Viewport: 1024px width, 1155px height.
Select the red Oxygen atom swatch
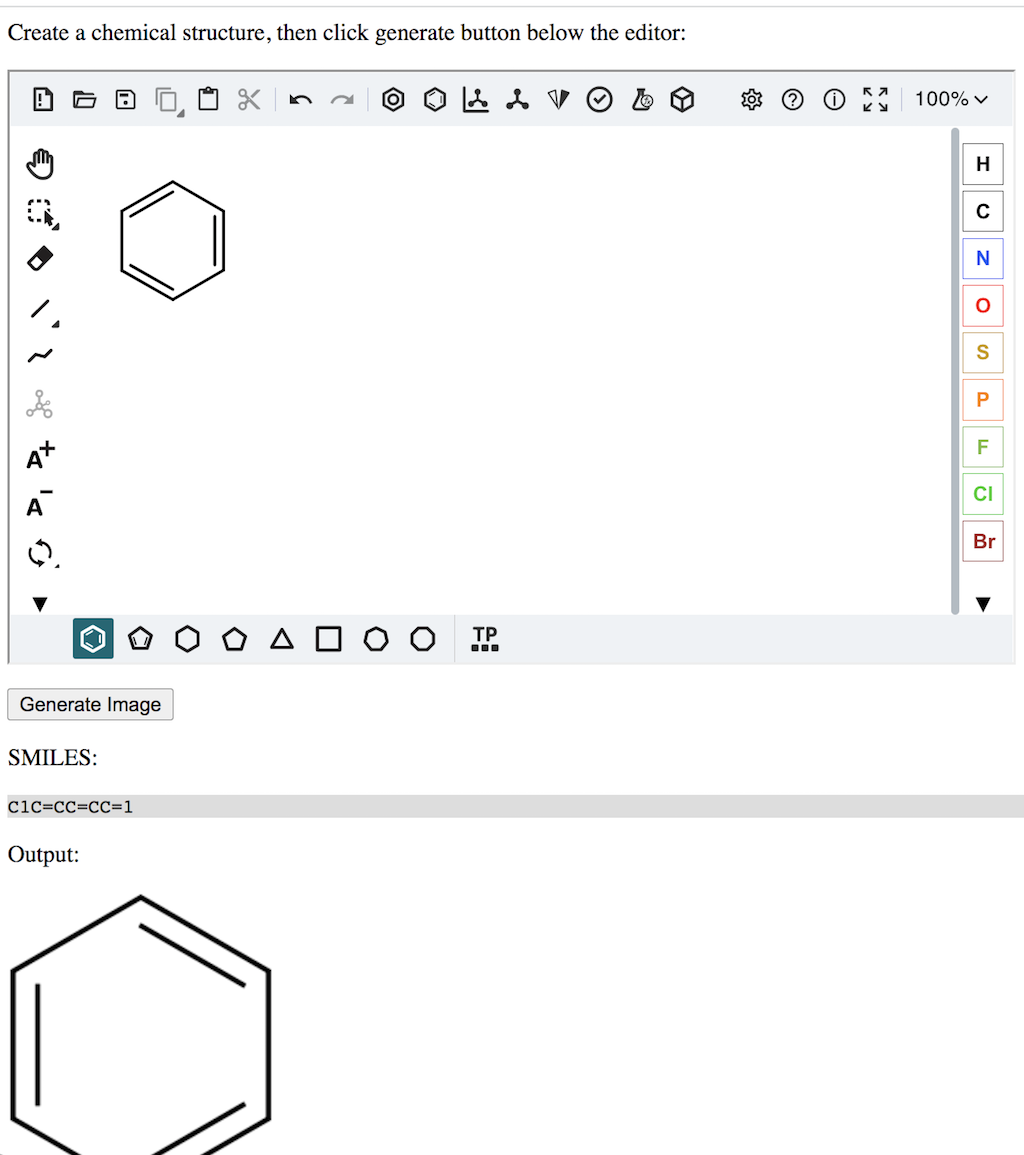point(982,306)
